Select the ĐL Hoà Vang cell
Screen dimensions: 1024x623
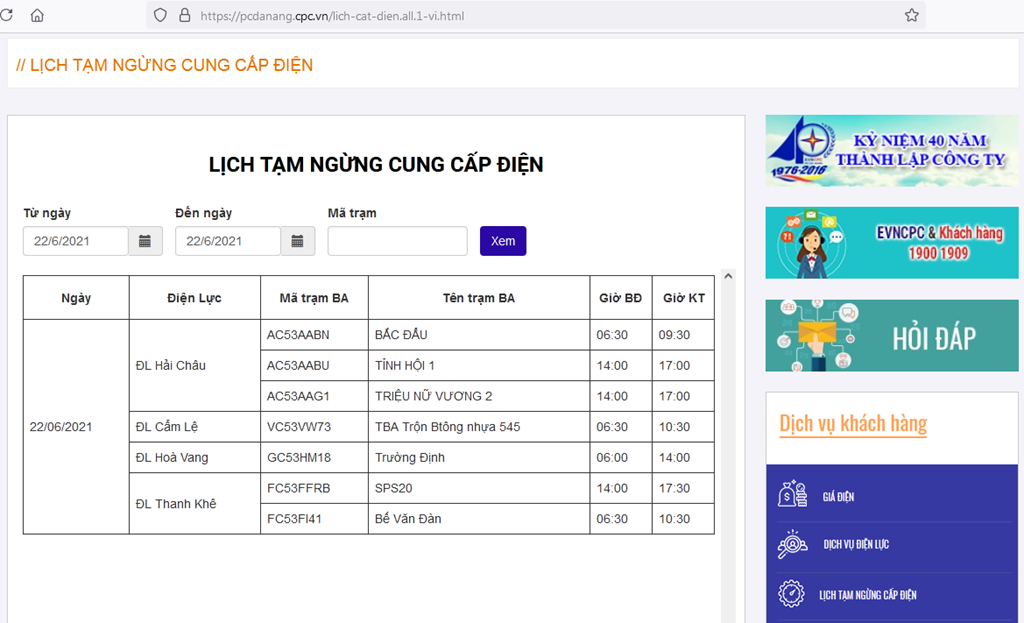click(195, 457)
